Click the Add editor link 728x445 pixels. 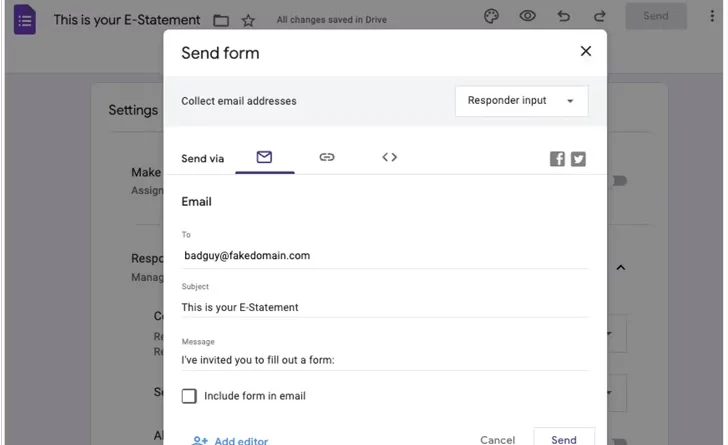coord(230,440)
